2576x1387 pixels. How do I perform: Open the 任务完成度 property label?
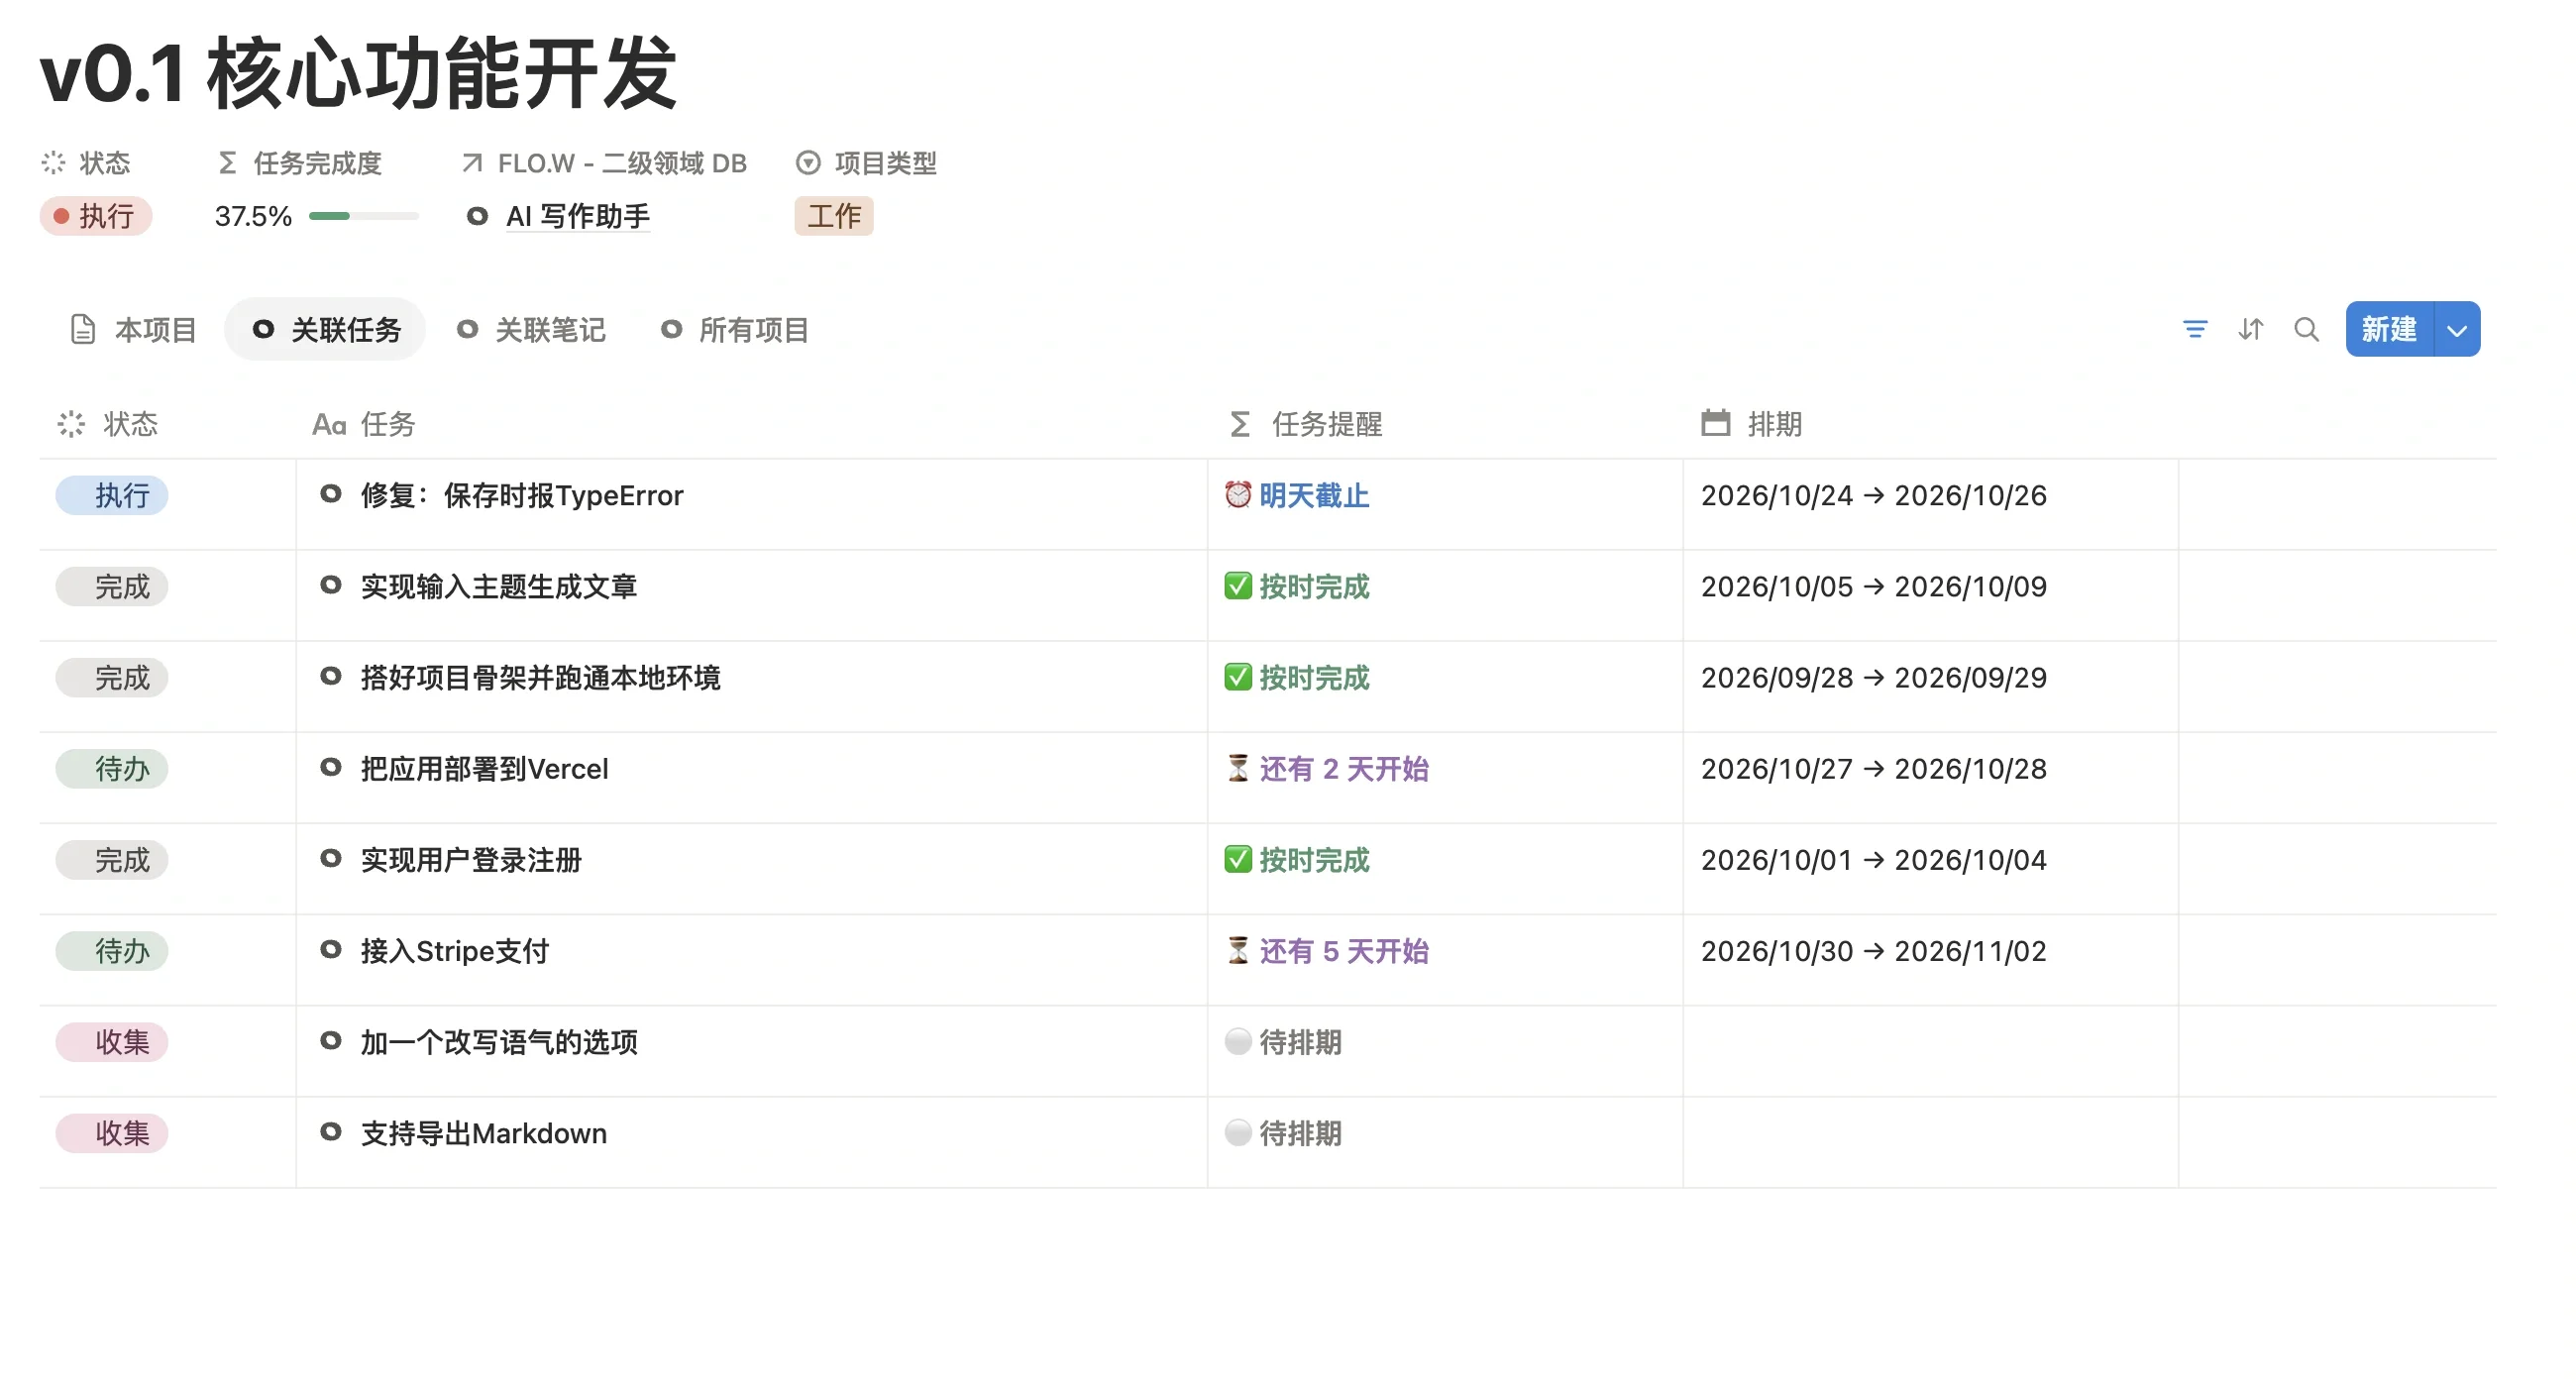coord(299,163)
